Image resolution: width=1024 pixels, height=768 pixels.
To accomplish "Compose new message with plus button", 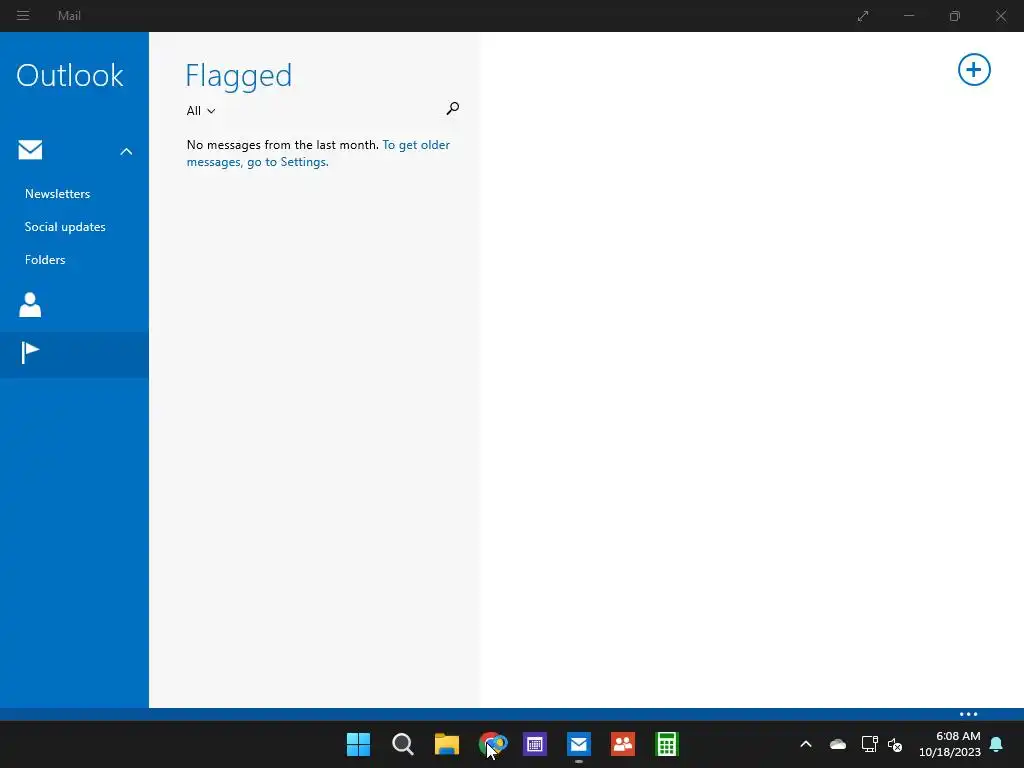I will [974, 70].
